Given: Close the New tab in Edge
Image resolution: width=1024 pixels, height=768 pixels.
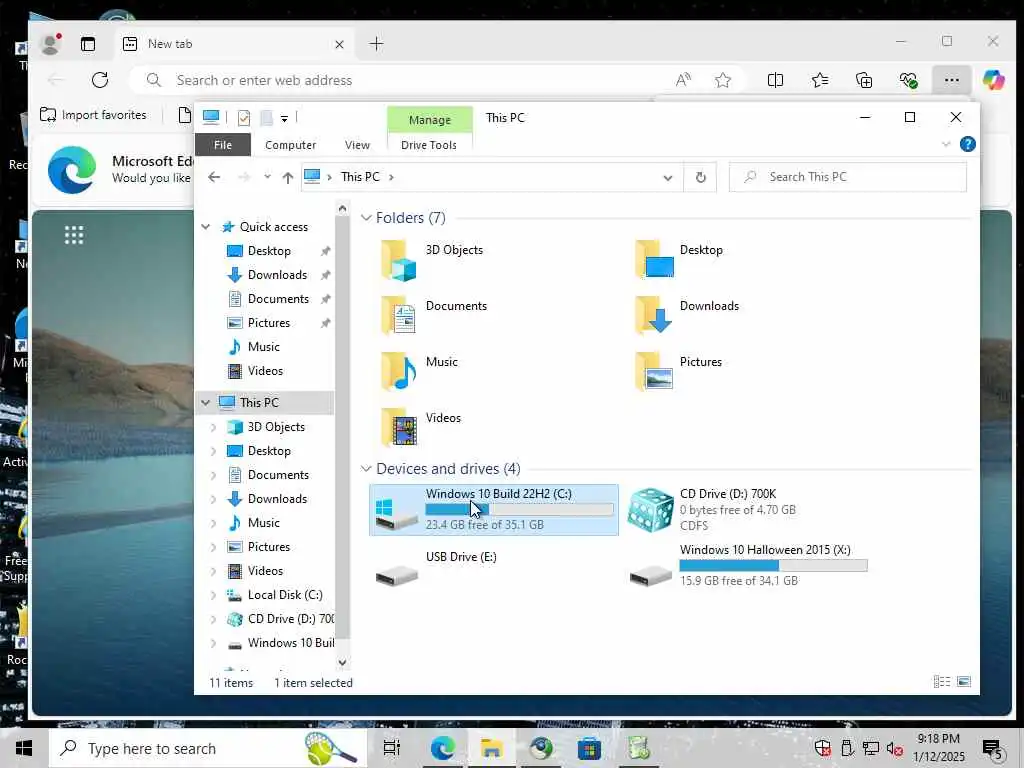Looking at the screenshot, I should pos(339,44).
